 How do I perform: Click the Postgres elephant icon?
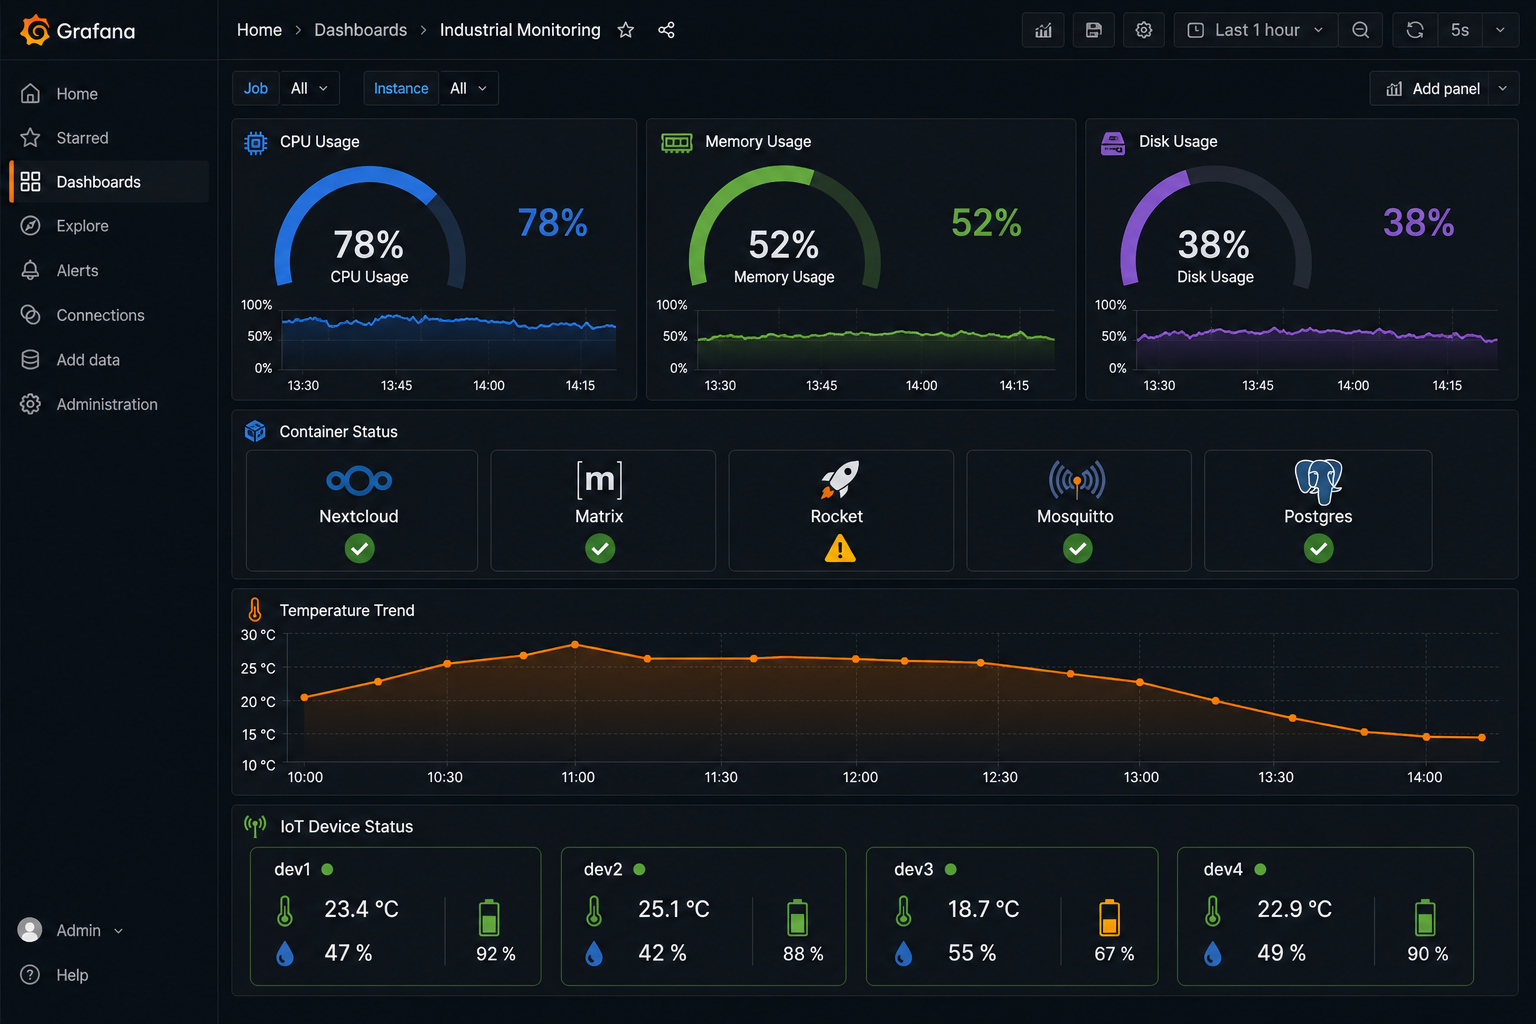point(1318,481)
